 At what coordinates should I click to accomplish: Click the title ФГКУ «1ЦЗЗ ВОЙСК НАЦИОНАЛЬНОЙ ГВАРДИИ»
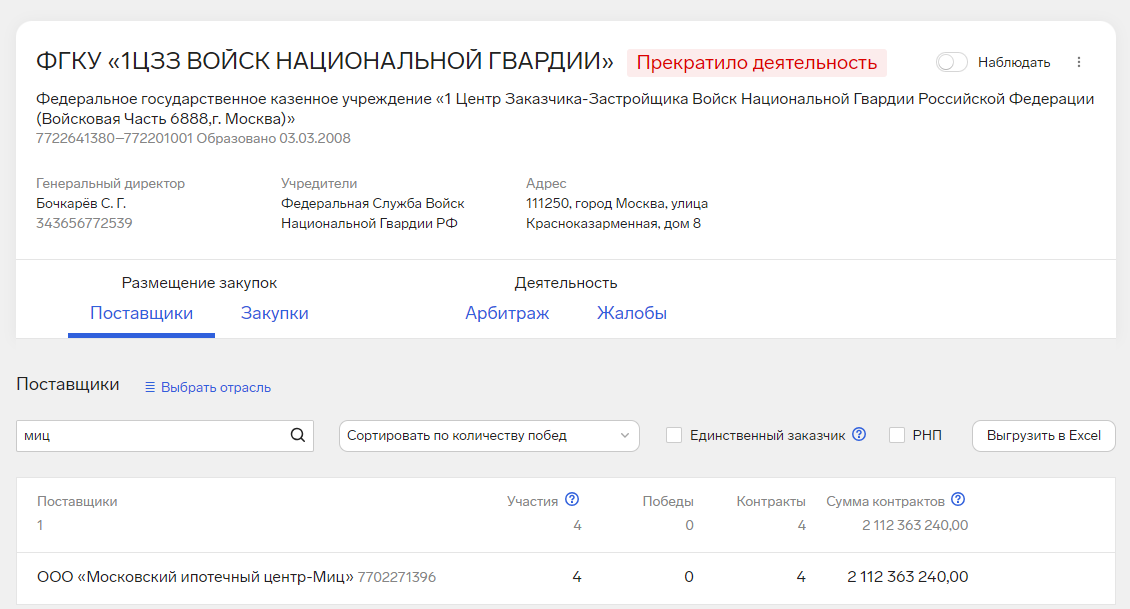pos(325,61)
